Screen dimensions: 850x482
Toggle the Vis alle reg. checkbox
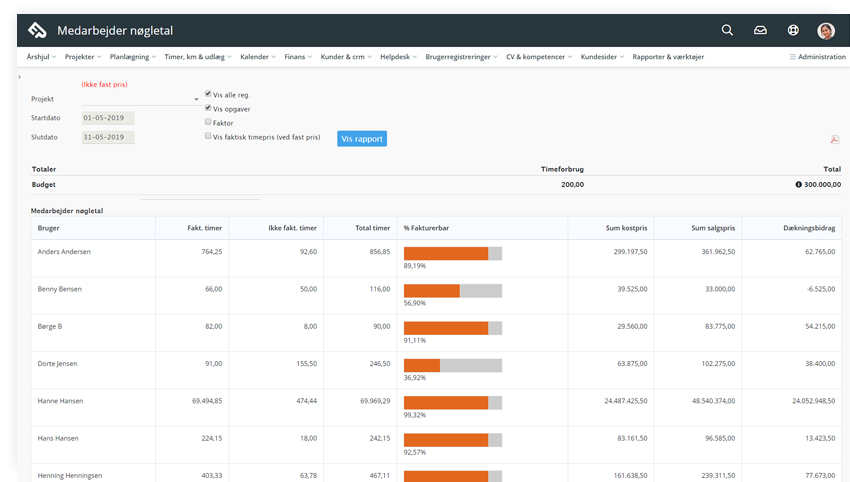pos(208,94)
